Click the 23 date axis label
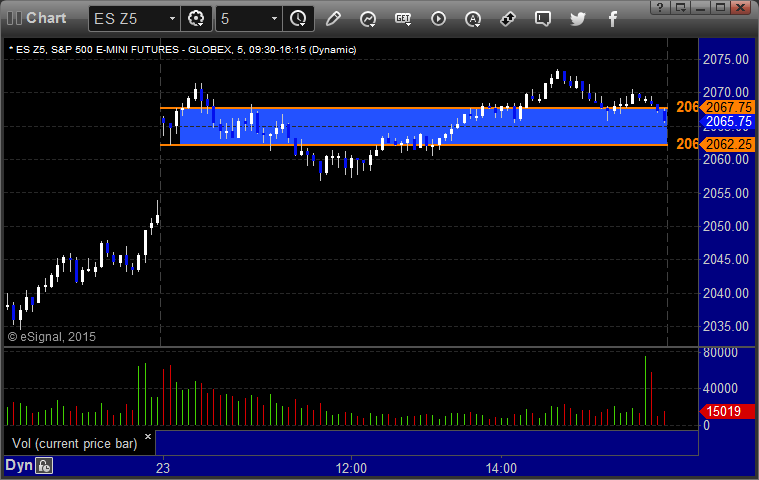759x480 pixels. [x=163, y=468]
